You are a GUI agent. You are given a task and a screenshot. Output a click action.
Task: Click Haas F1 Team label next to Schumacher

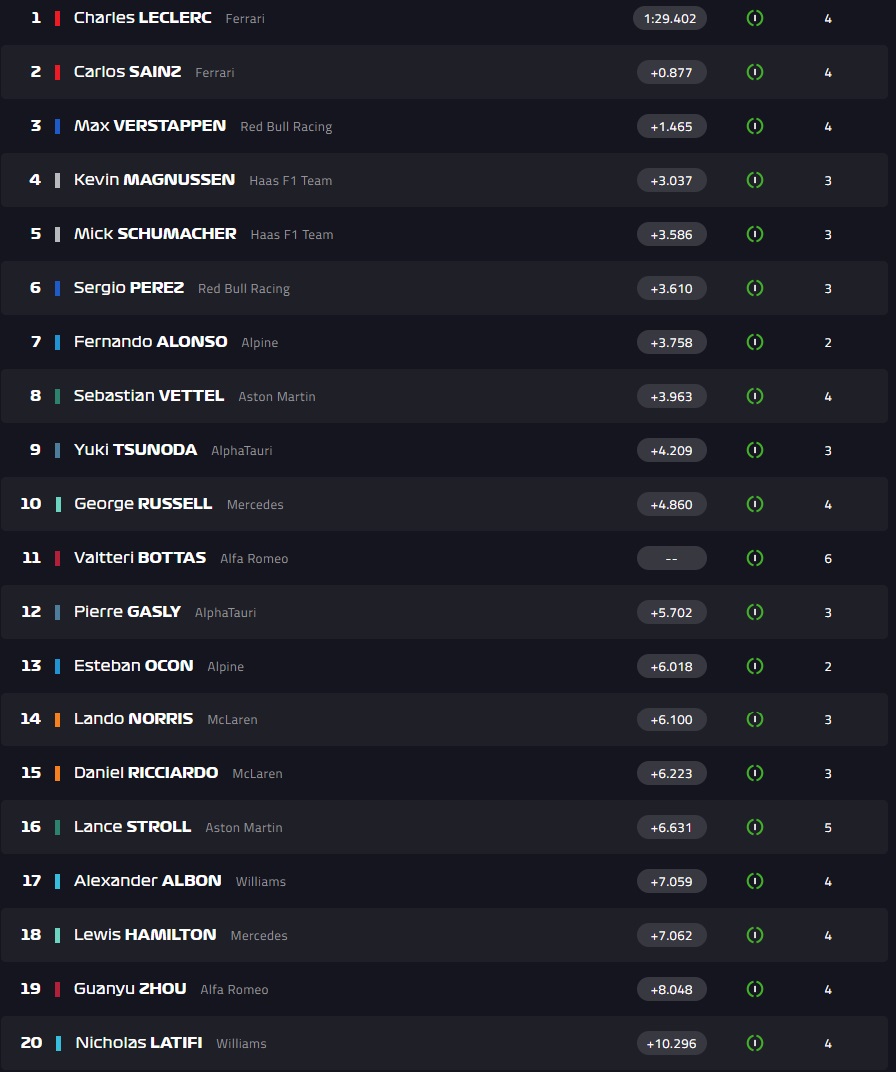point(291,234)
